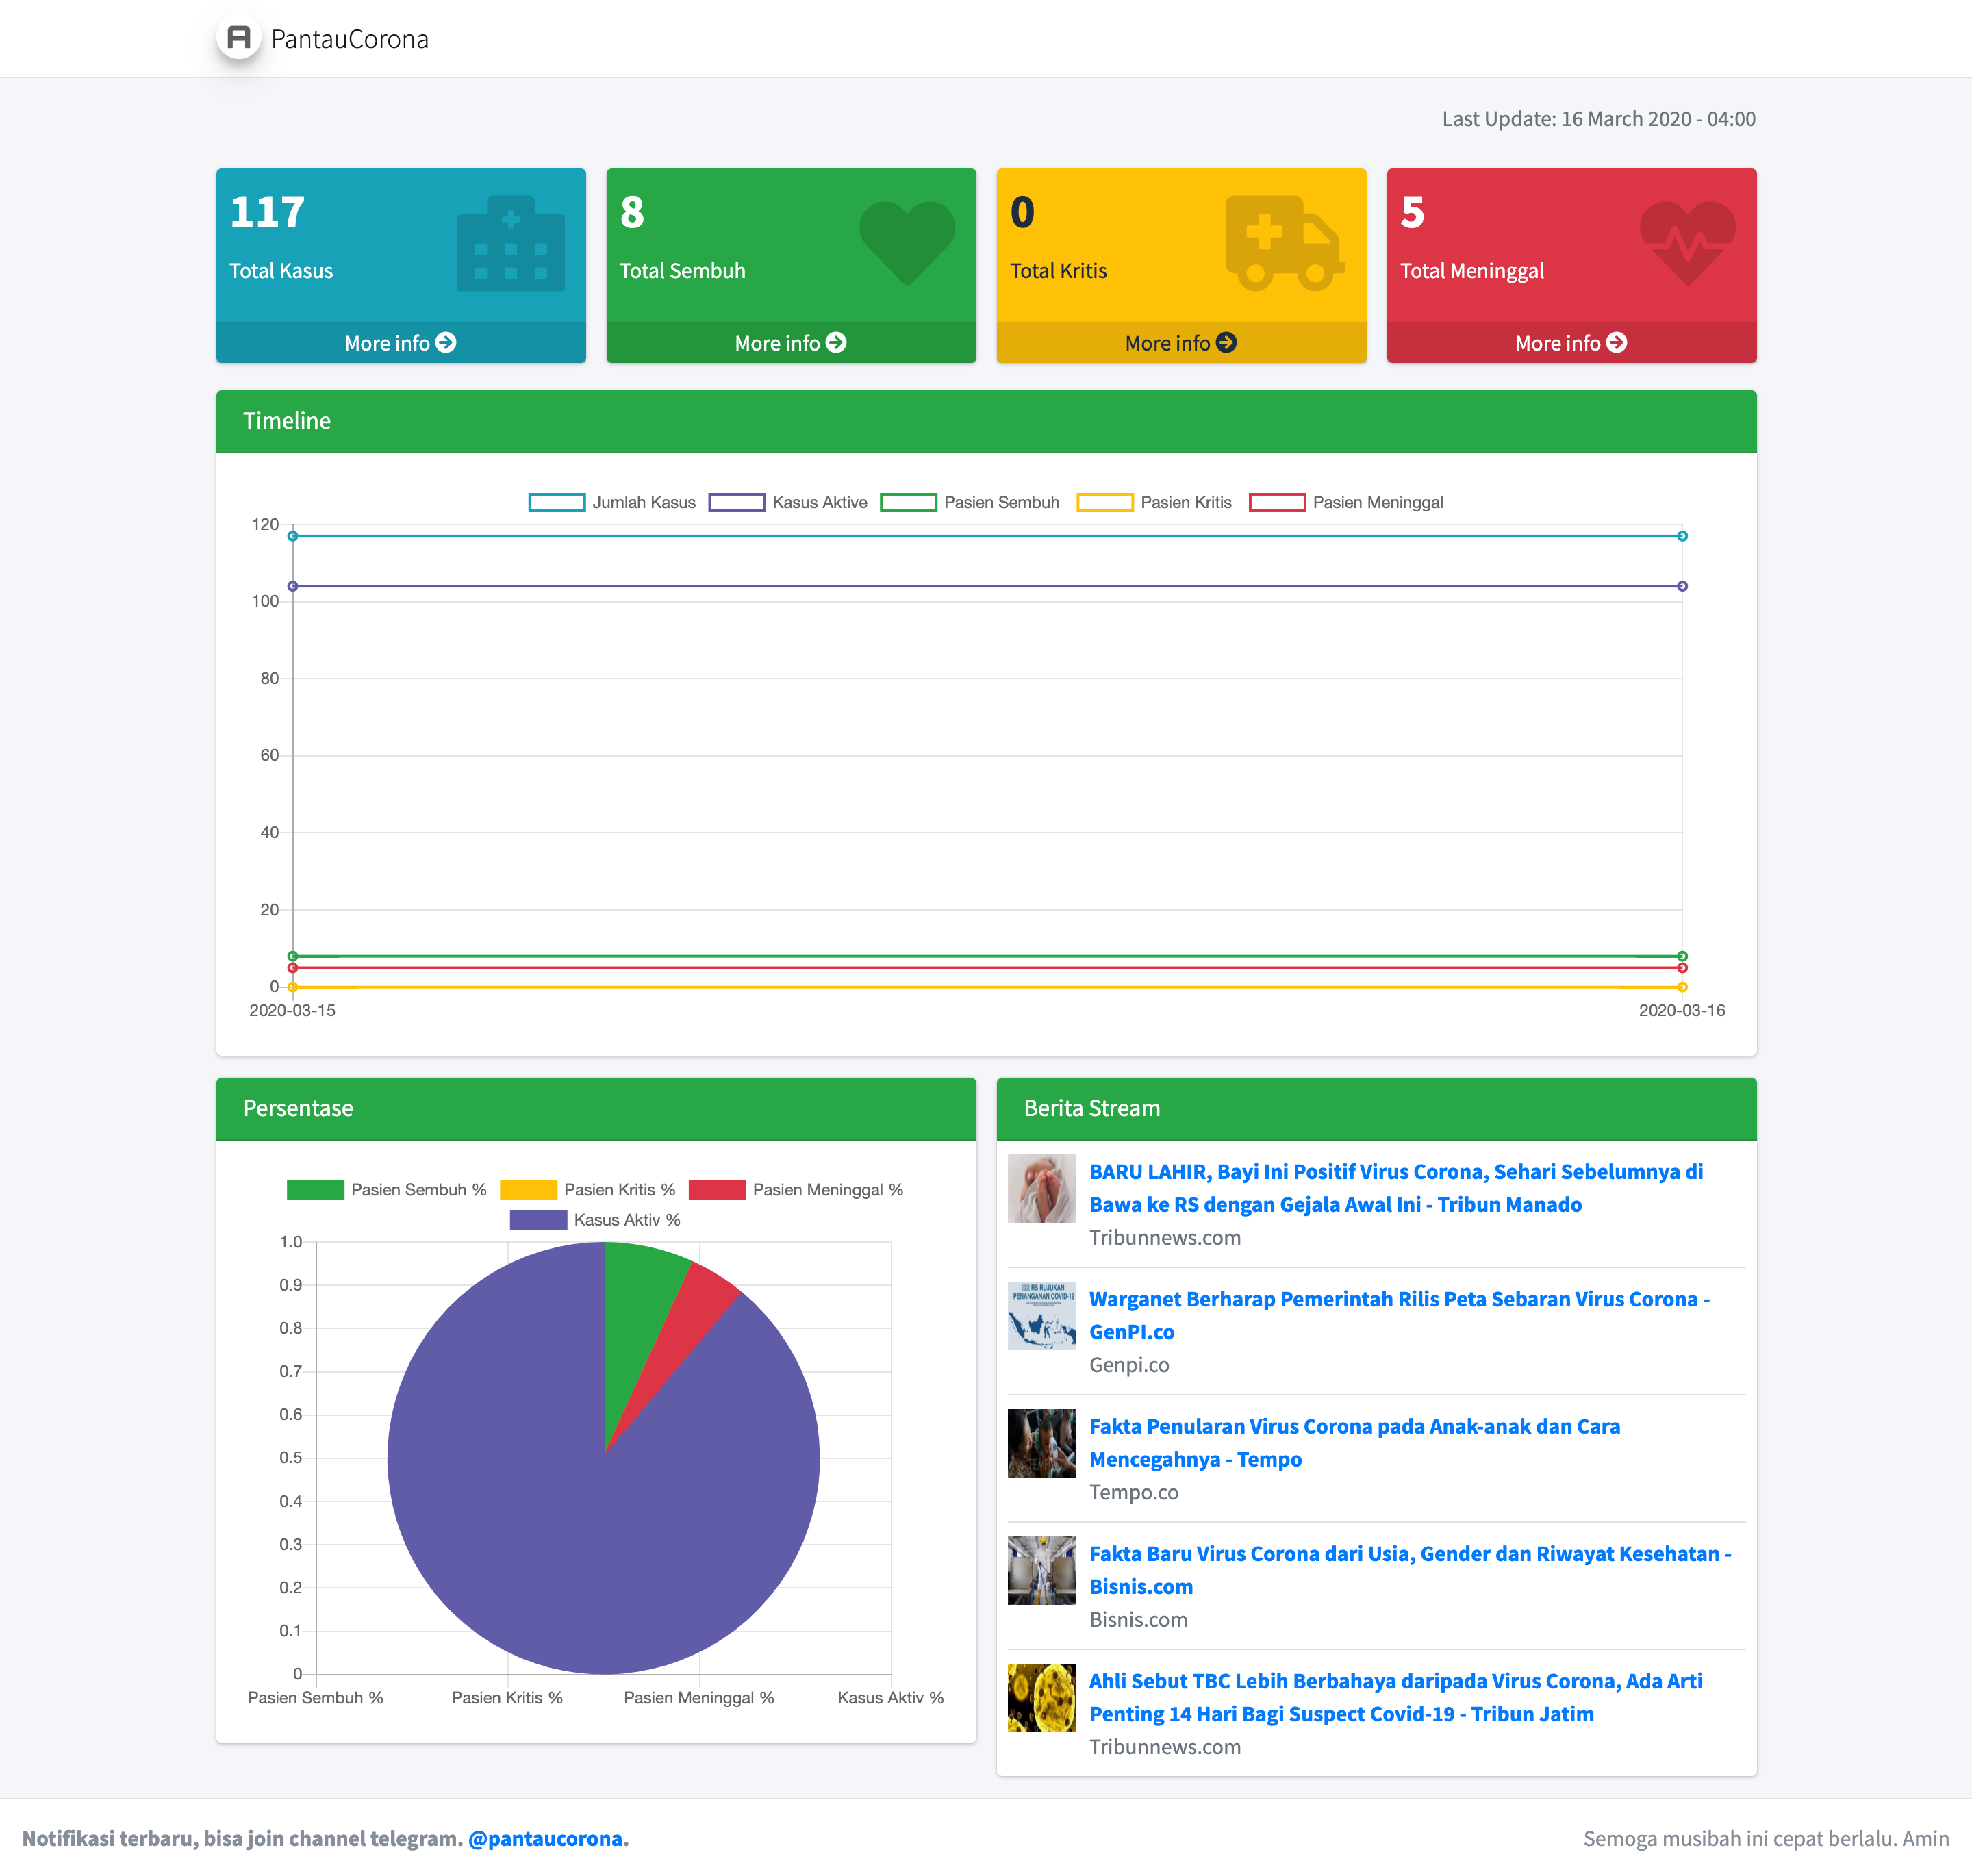Click the yellow virus thumbnail for Tribun Jatim

coord(1041,1697)
